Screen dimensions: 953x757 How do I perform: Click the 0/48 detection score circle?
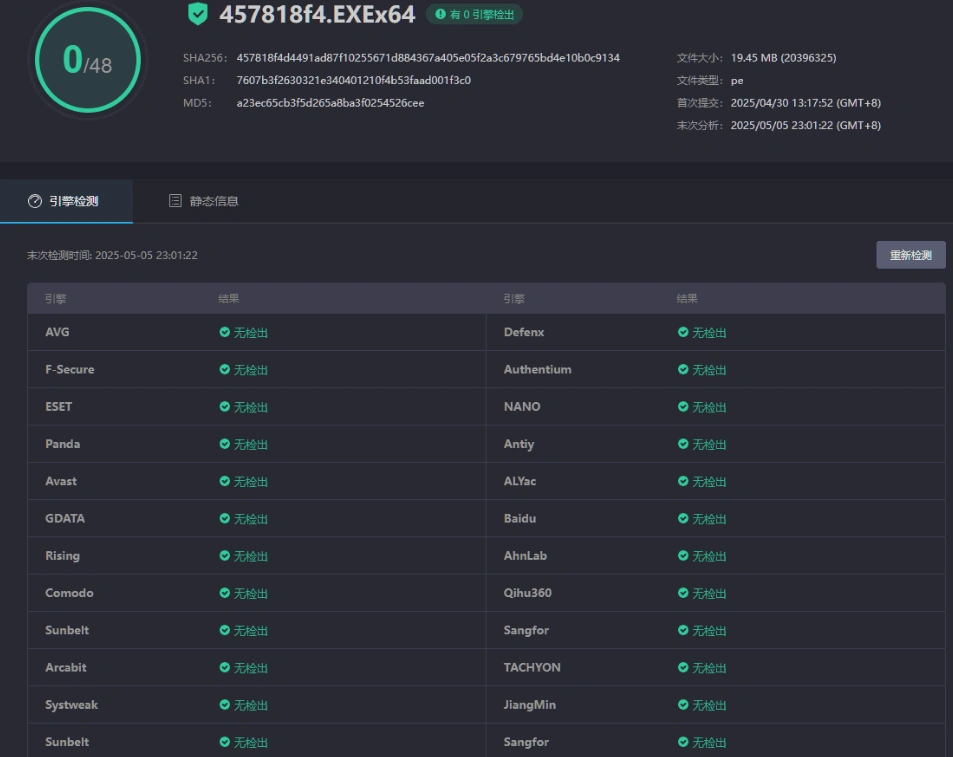click(87, 61)
